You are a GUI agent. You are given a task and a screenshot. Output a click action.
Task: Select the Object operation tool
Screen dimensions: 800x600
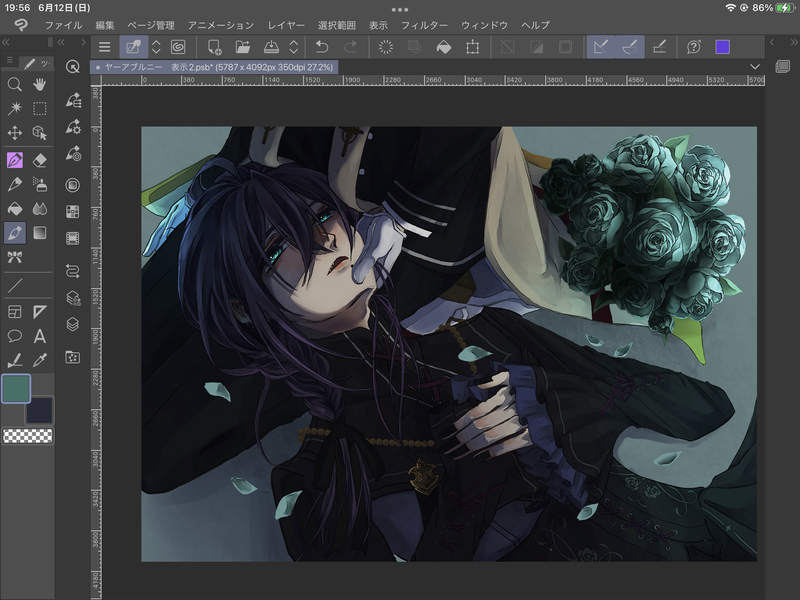(x=40, y=133)
